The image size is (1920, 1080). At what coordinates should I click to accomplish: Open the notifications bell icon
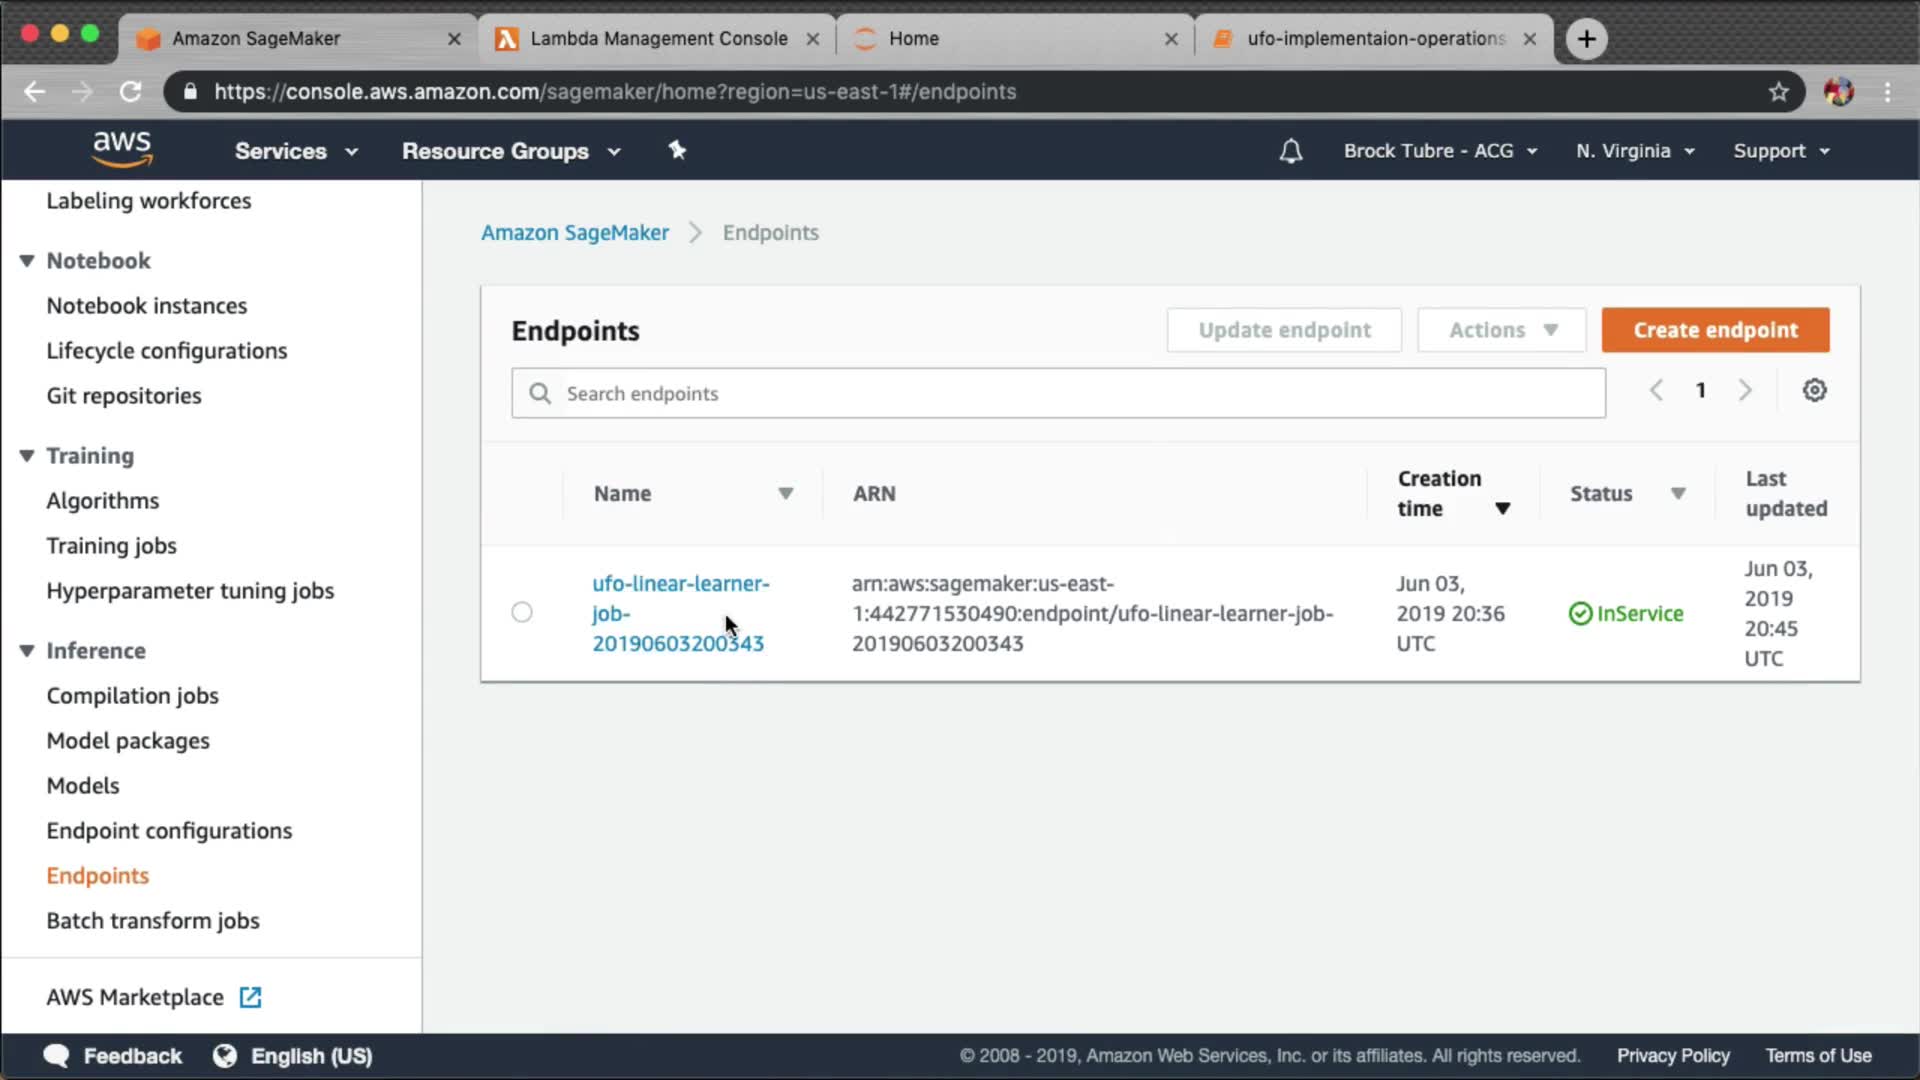click(1291, 151)
